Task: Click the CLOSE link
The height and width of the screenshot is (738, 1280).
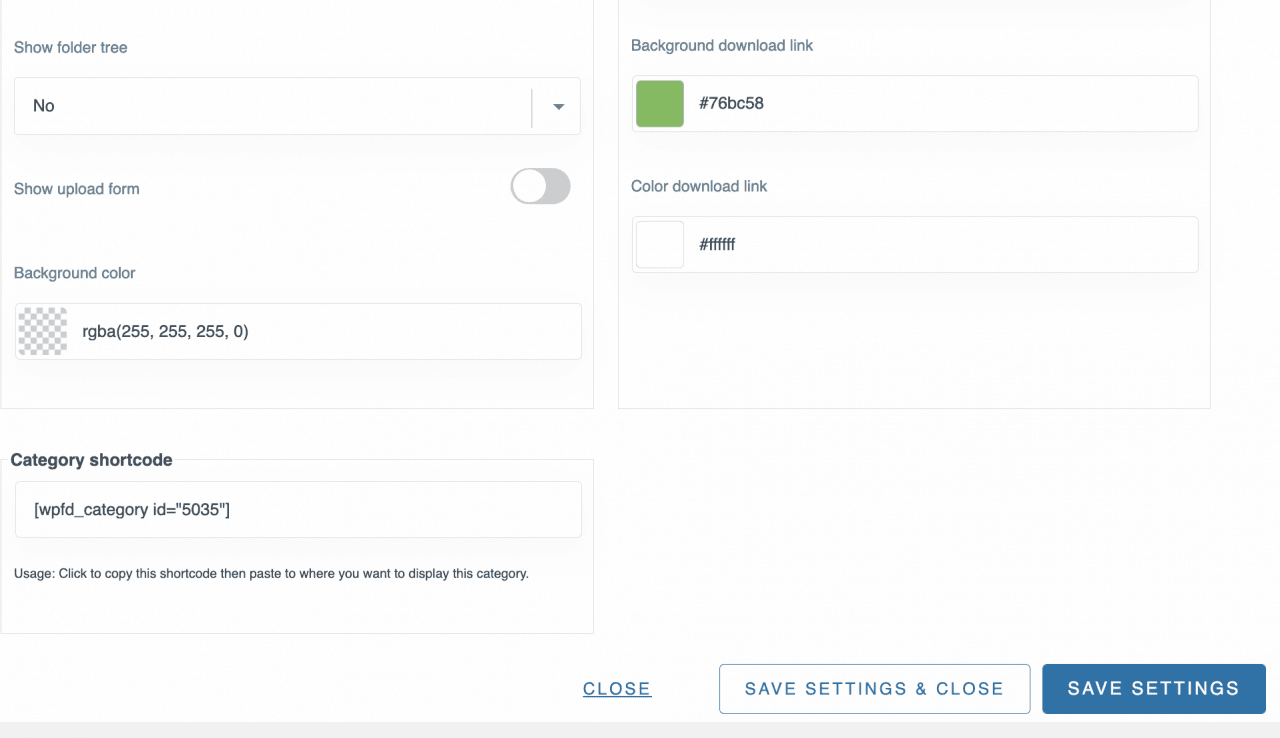Action: point(617,689)
